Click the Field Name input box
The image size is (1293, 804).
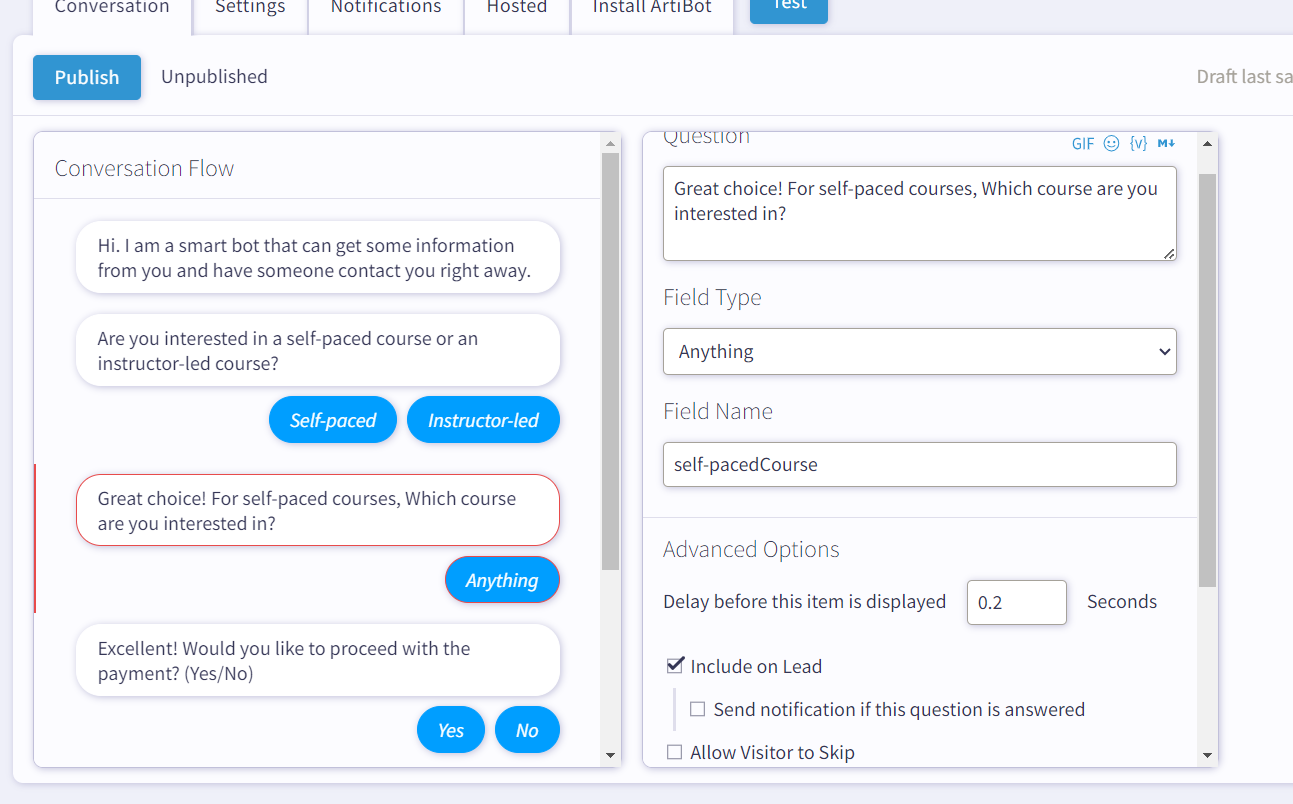coord(919,465)
